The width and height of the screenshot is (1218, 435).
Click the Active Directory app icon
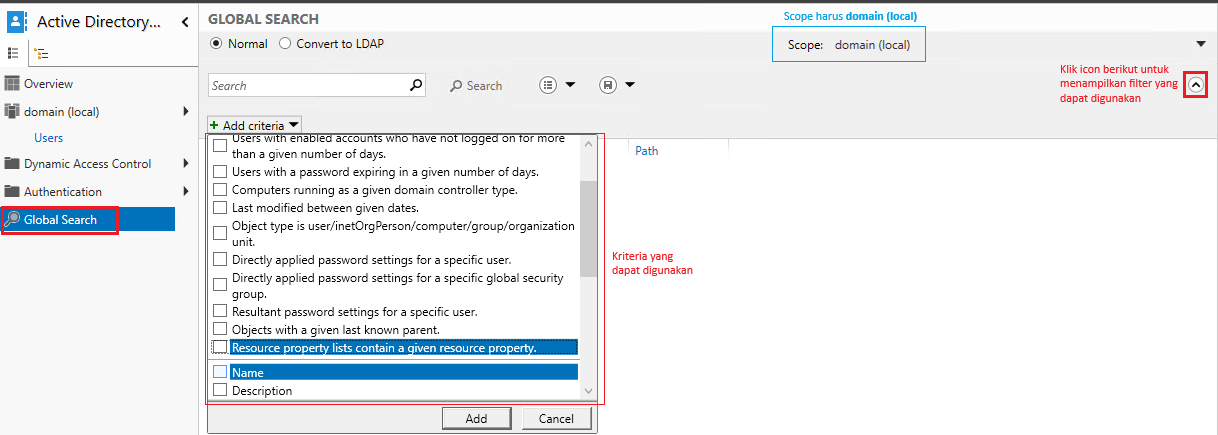coord(16,22)
